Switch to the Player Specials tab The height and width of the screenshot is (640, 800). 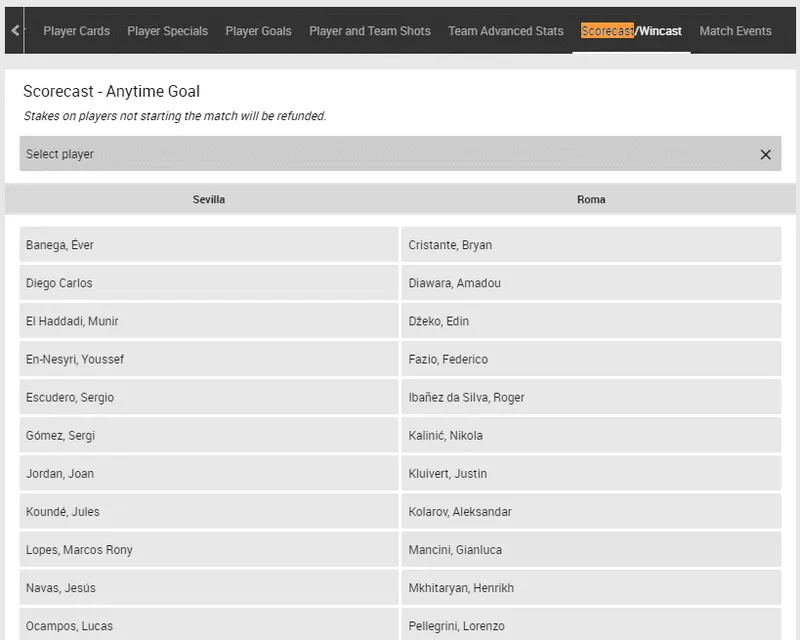click(x=167, y=31)
